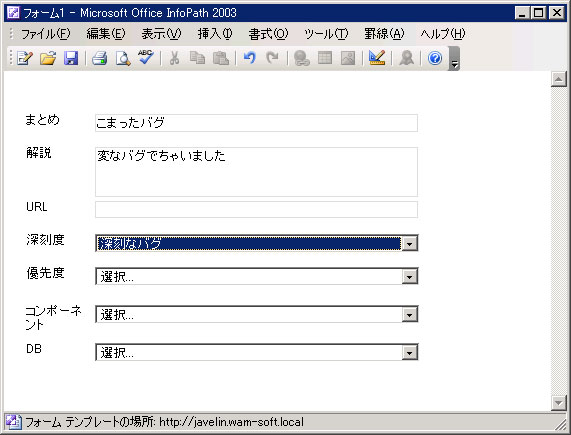This screenshot has width=571, height=435.
Task: Click the Design This Form ruler icon
Action: click(x=377, y=58)
